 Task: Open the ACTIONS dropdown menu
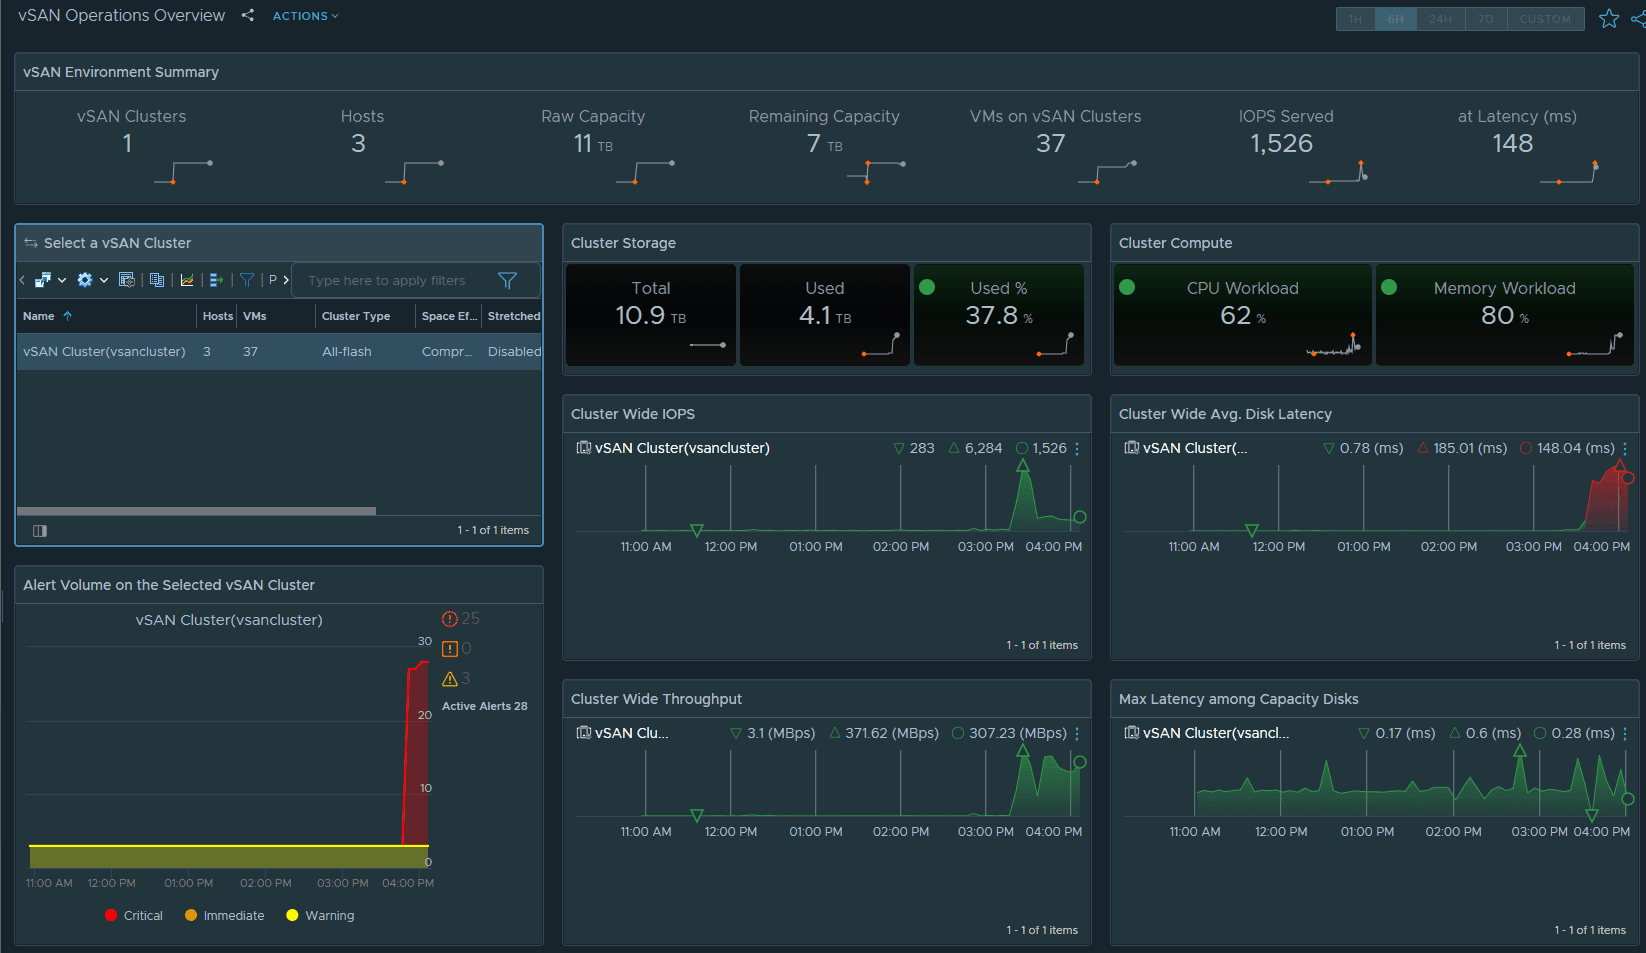click(305, 16)
